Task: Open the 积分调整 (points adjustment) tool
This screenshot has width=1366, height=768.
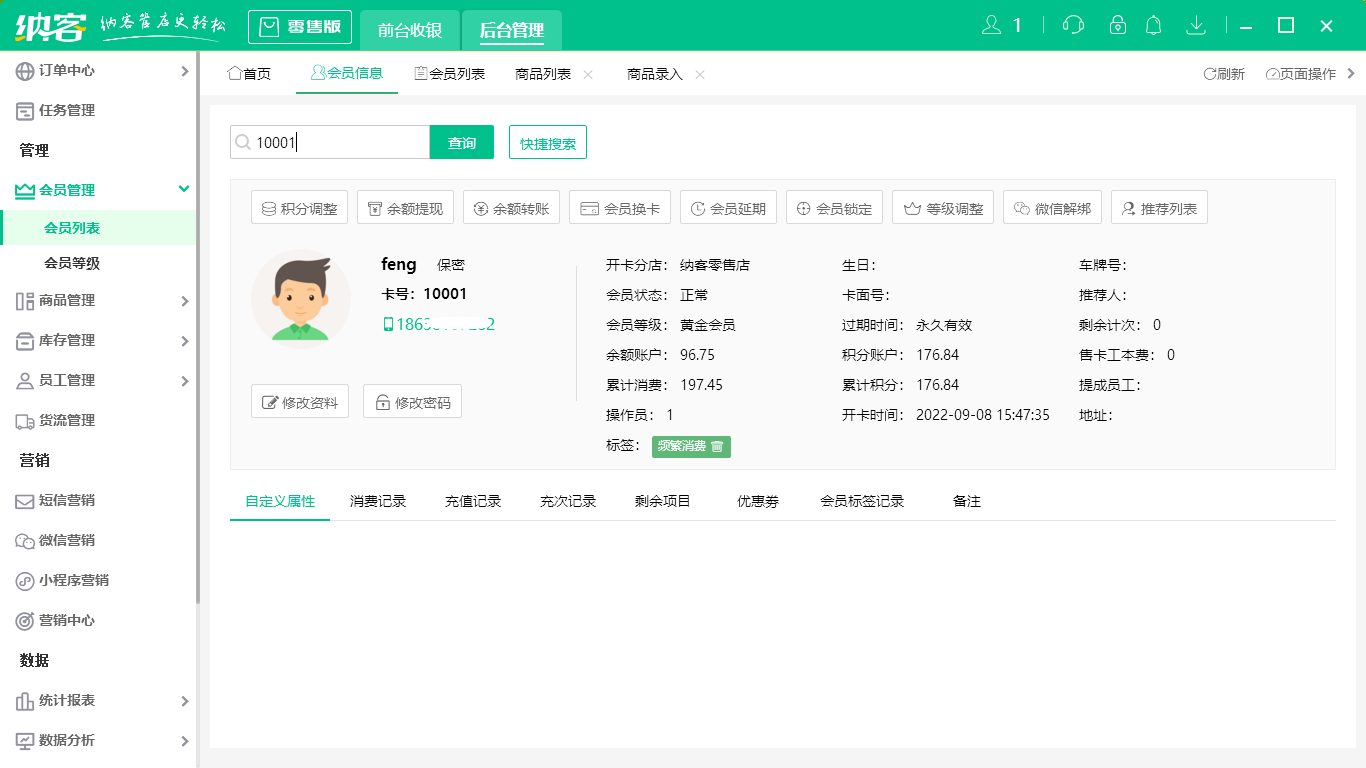Action: click(299, 207)
